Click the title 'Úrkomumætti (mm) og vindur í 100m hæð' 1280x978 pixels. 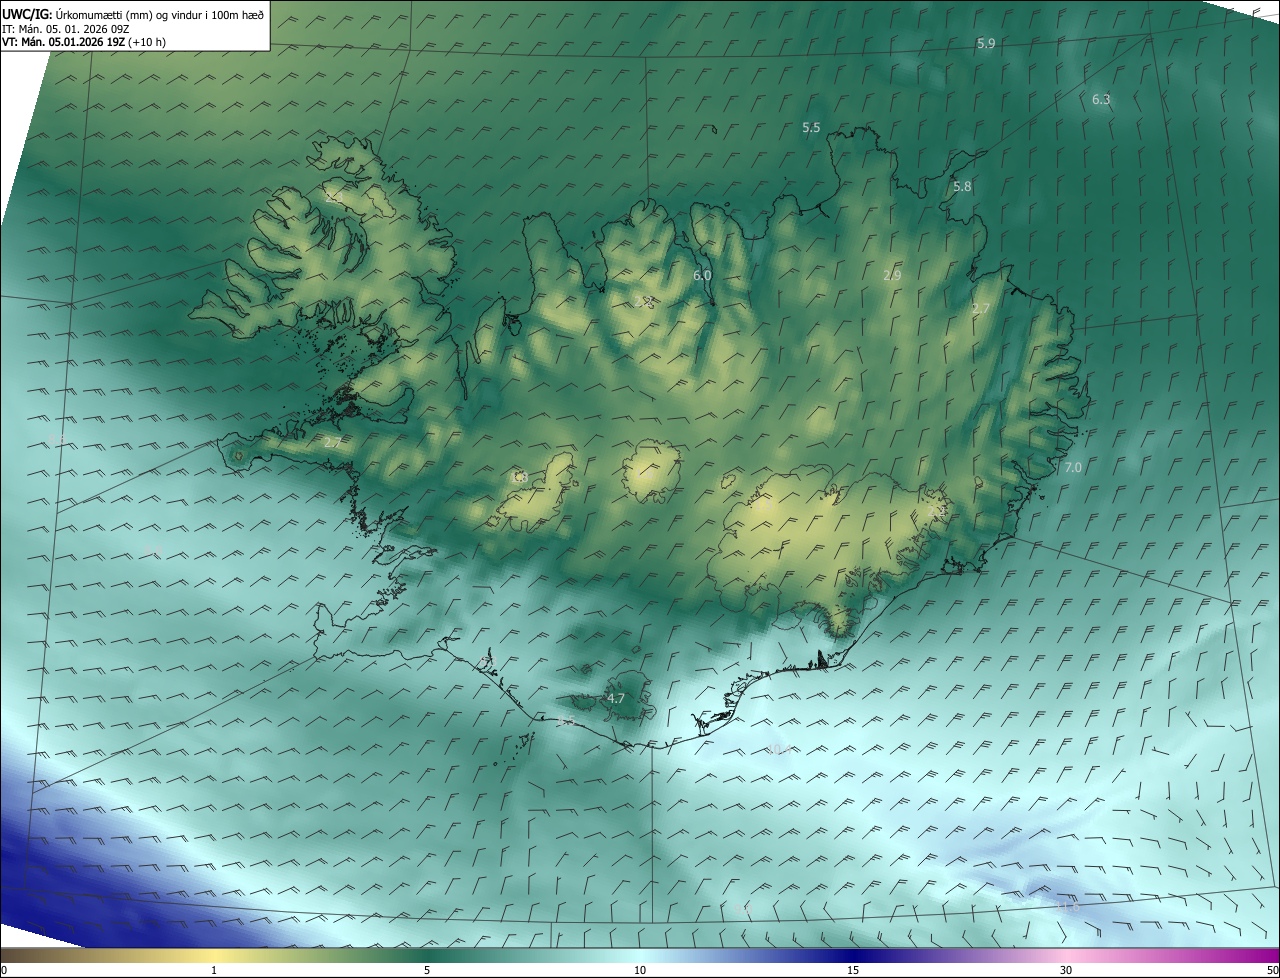pos(159,15)
